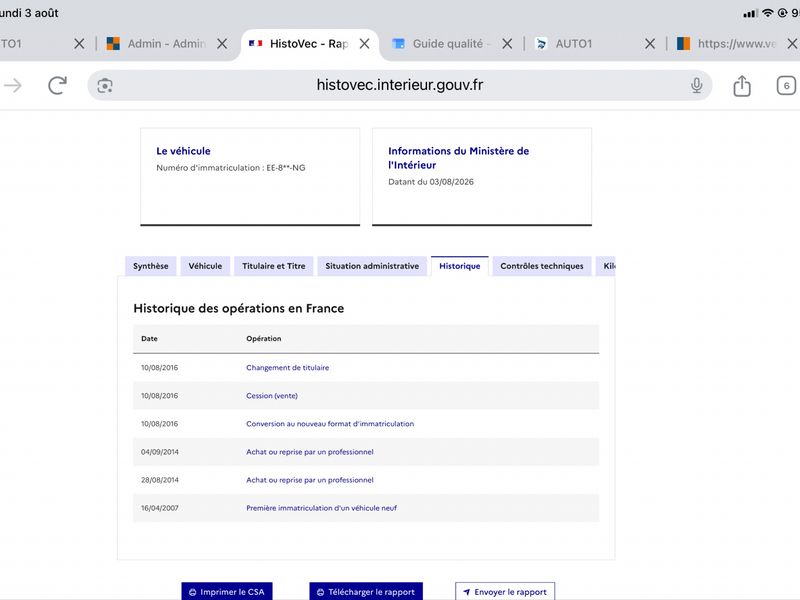
Task: Open the Véhicule tab
Action: 205,266
